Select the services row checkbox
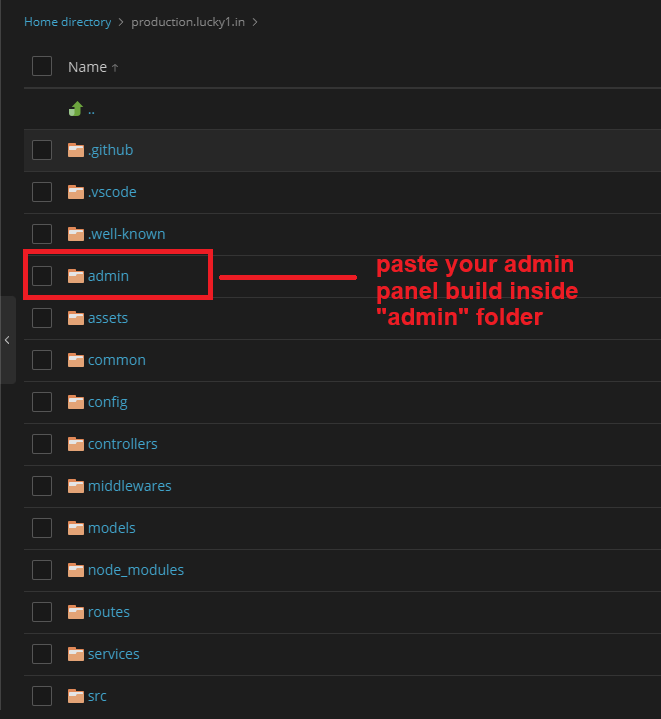The height and width of the screenshot is (719, 661). [x=42, y=654]
